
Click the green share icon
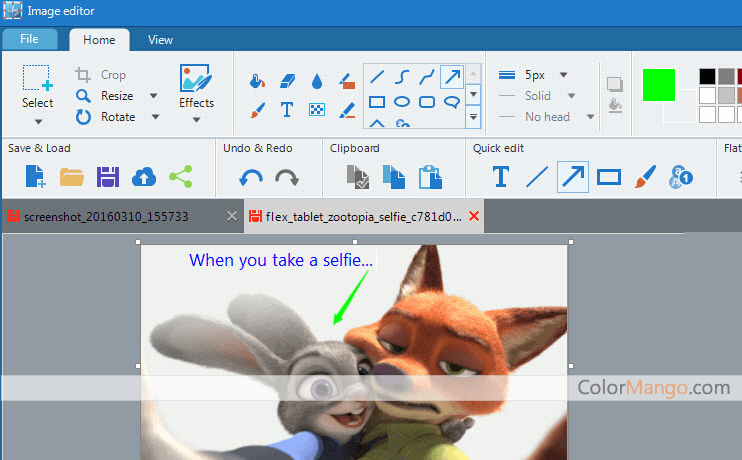click(181, 177)
